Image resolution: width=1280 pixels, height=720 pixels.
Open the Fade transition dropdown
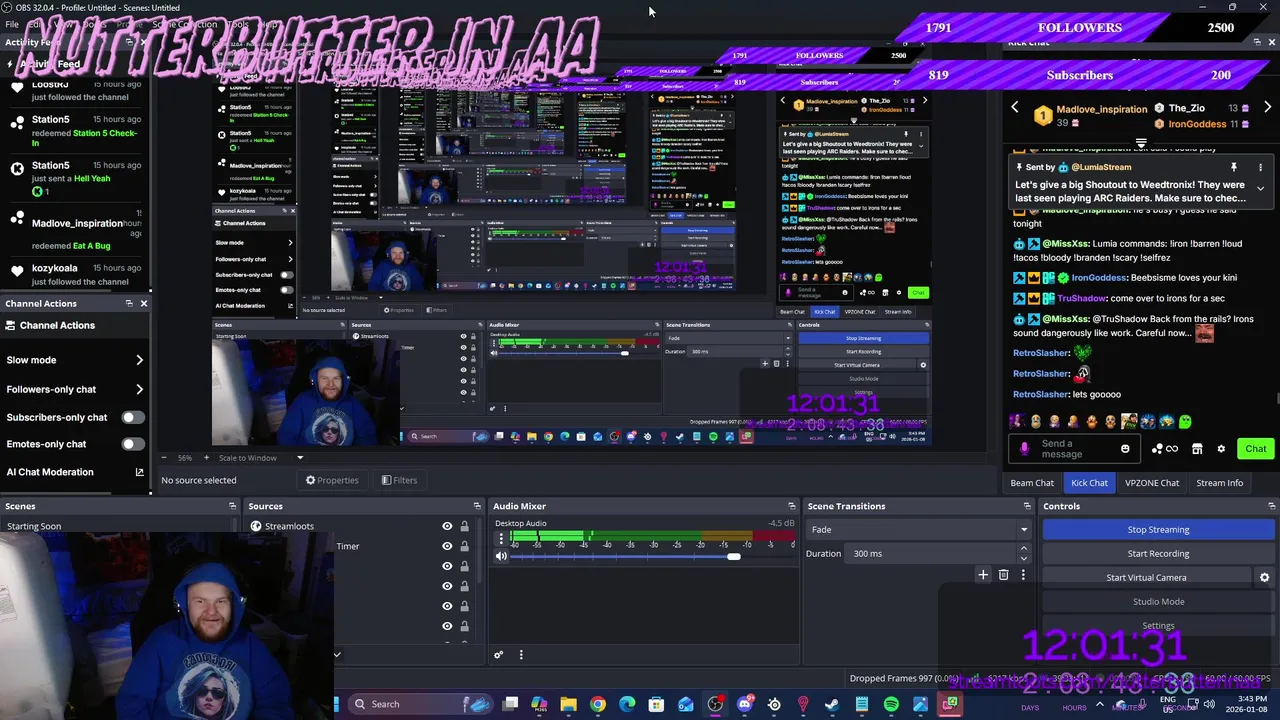(919, 530)
